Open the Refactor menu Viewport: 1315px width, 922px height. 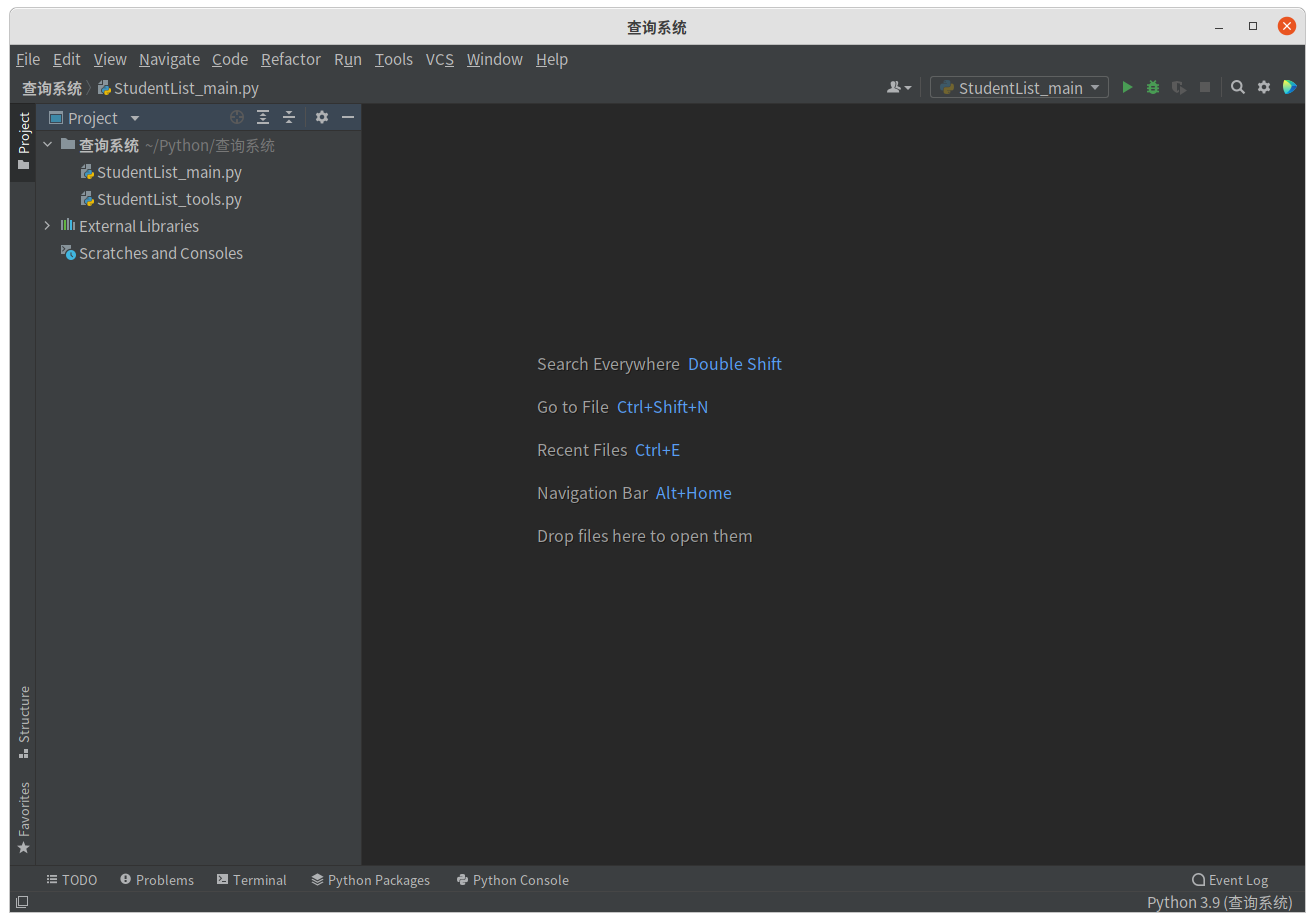(291, 59)
